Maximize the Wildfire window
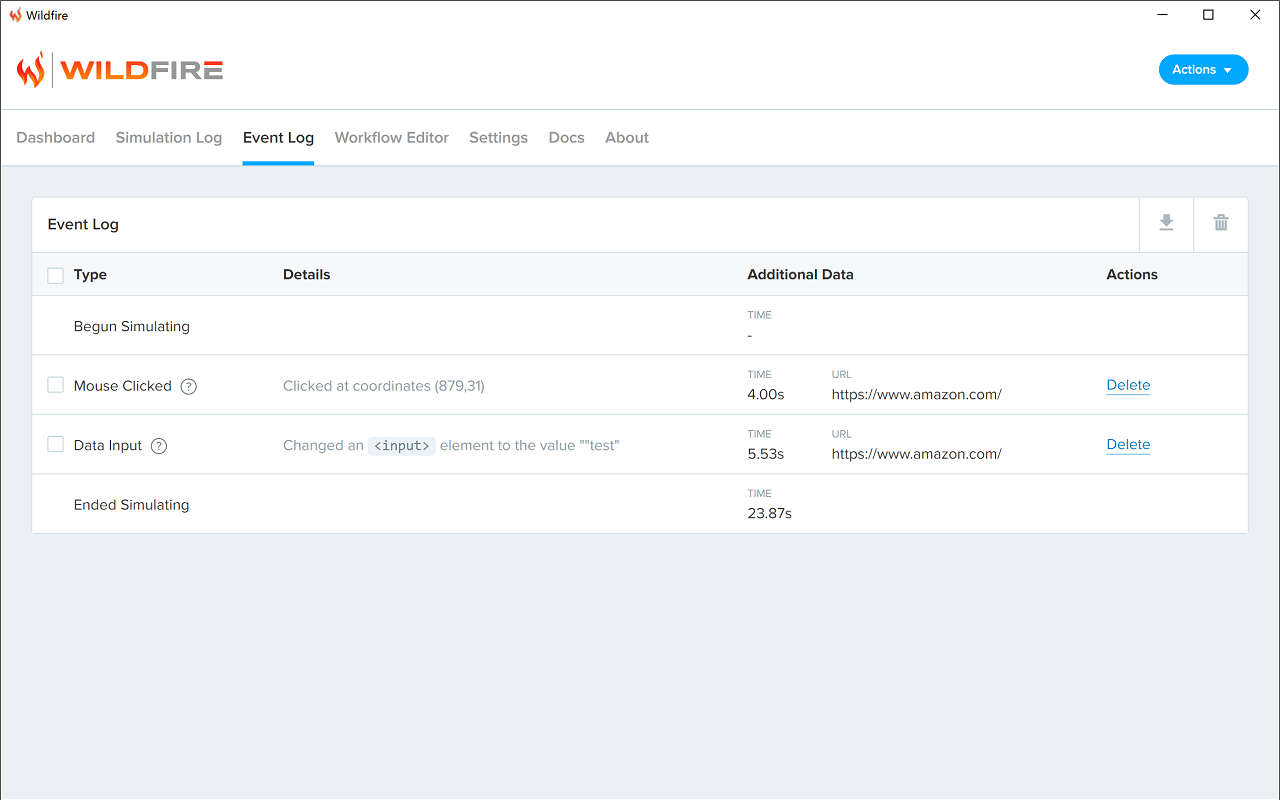1280x800 pixels. 1208,15
